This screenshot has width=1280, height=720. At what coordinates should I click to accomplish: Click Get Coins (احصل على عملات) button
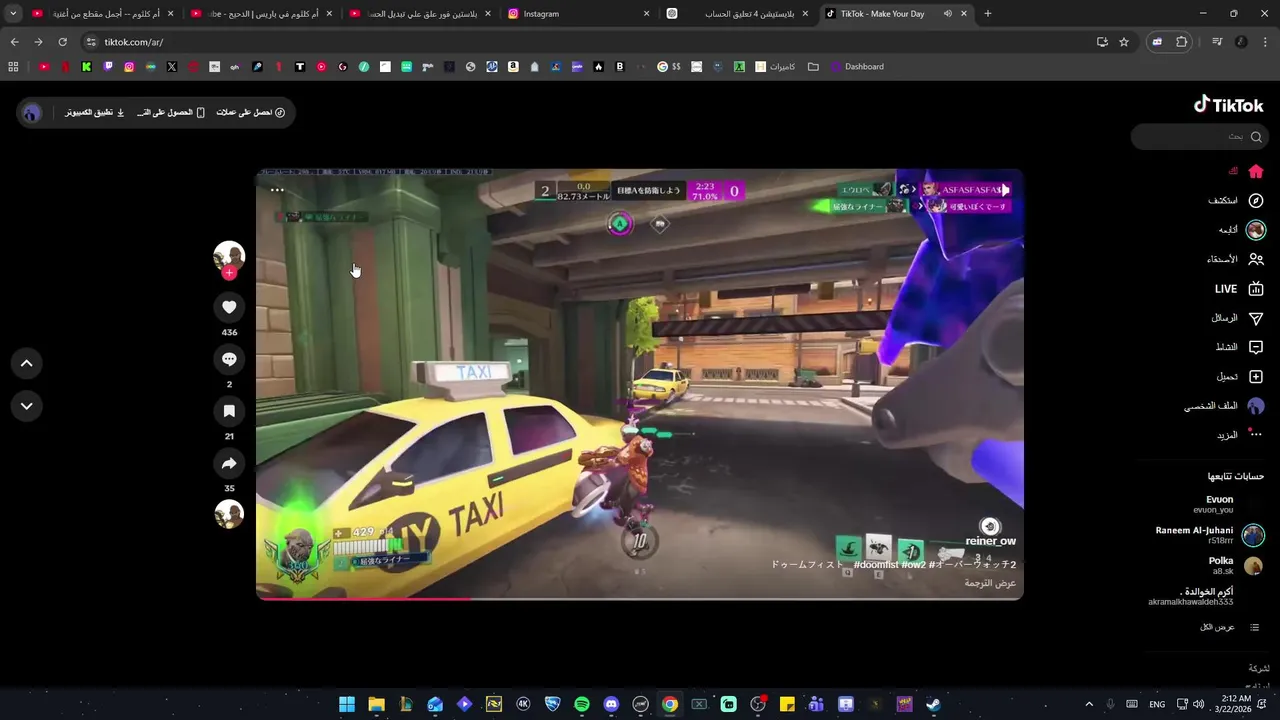251,113
